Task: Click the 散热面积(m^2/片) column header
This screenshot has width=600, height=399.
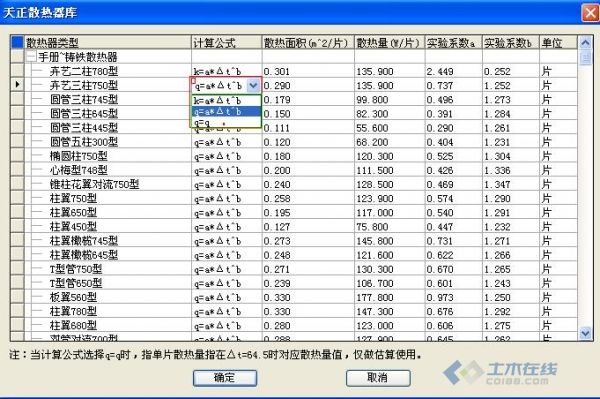Action: [x=308, y=42]
